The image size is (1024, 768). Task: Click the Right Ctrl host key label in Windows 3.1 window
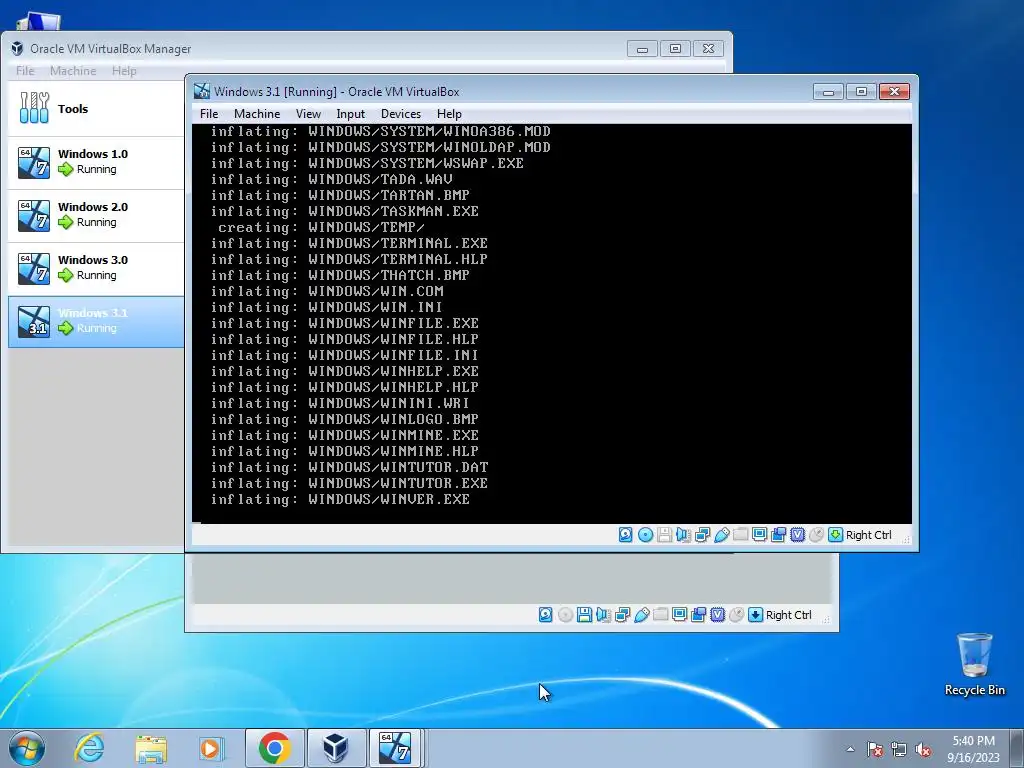(869, 535)
